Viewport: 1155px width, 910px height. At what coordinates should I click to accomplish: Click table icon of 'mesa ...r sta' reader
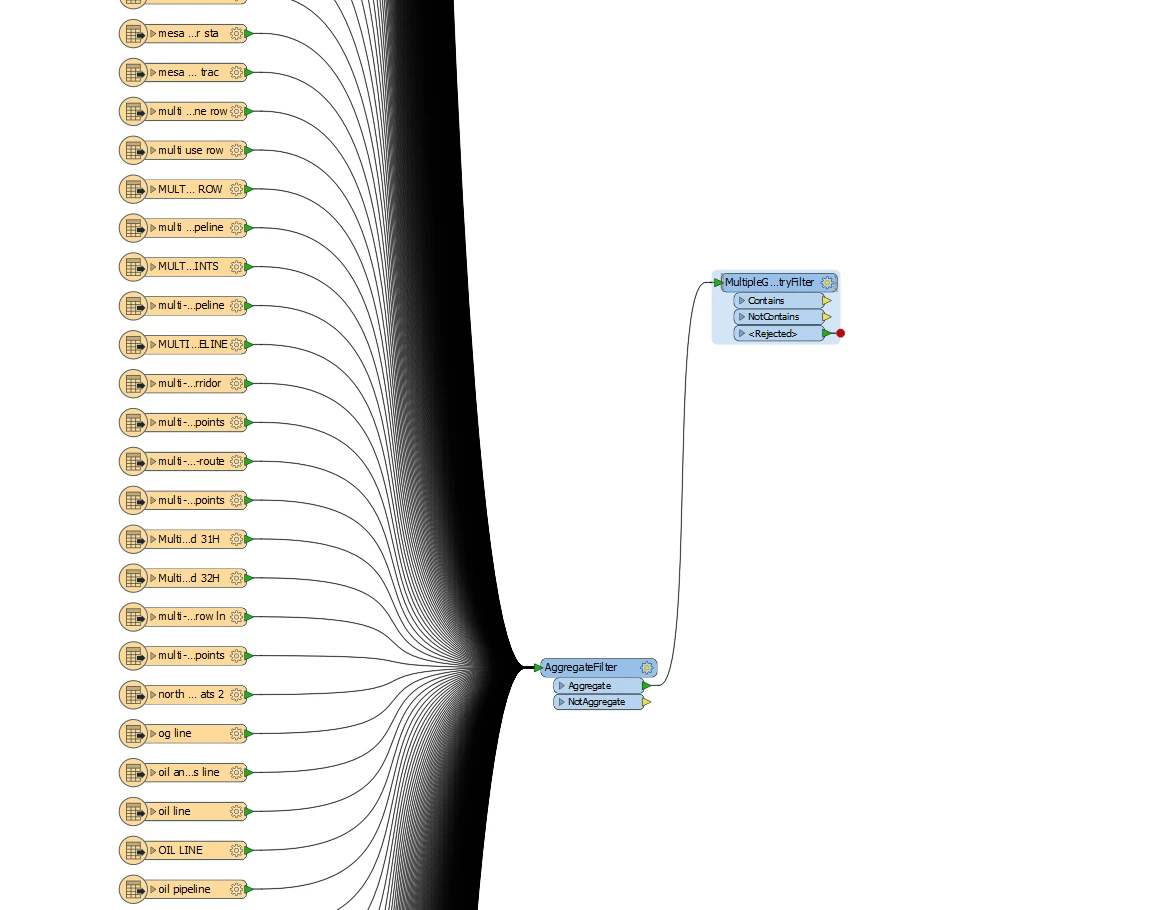[x=134, y=33]
